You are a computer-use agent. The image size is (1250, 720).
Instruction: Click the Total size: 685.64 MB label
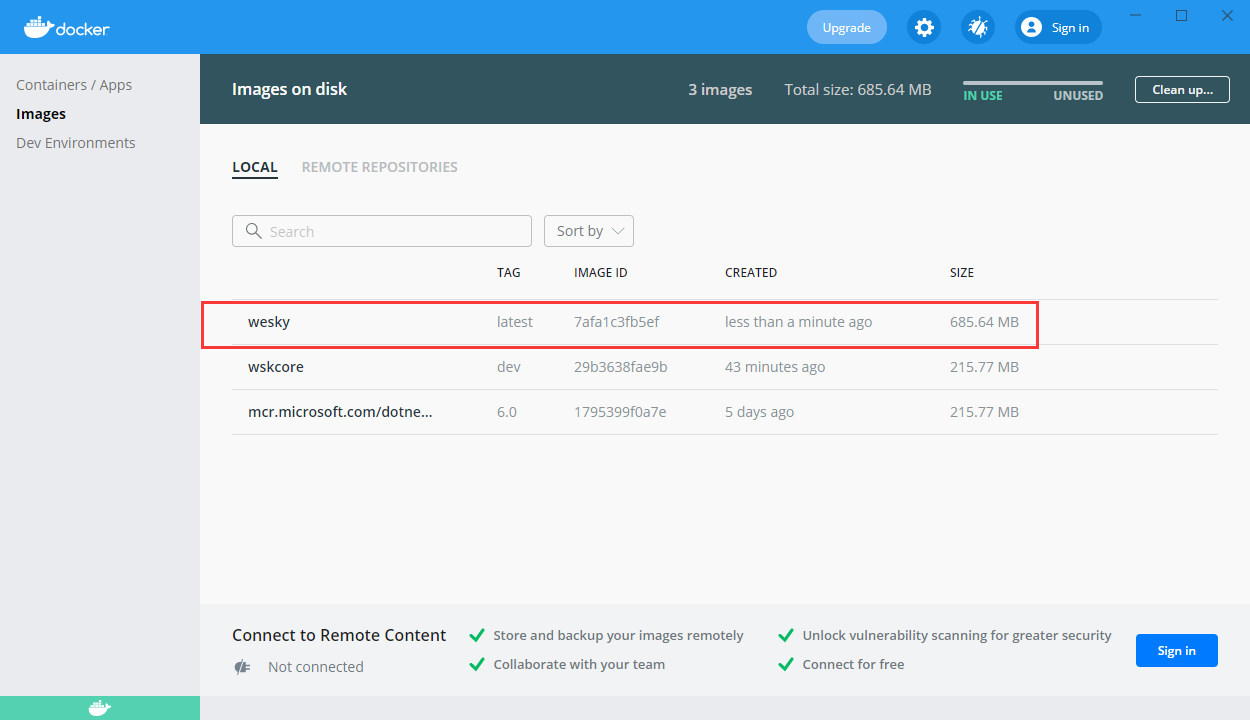click(858, 90)
